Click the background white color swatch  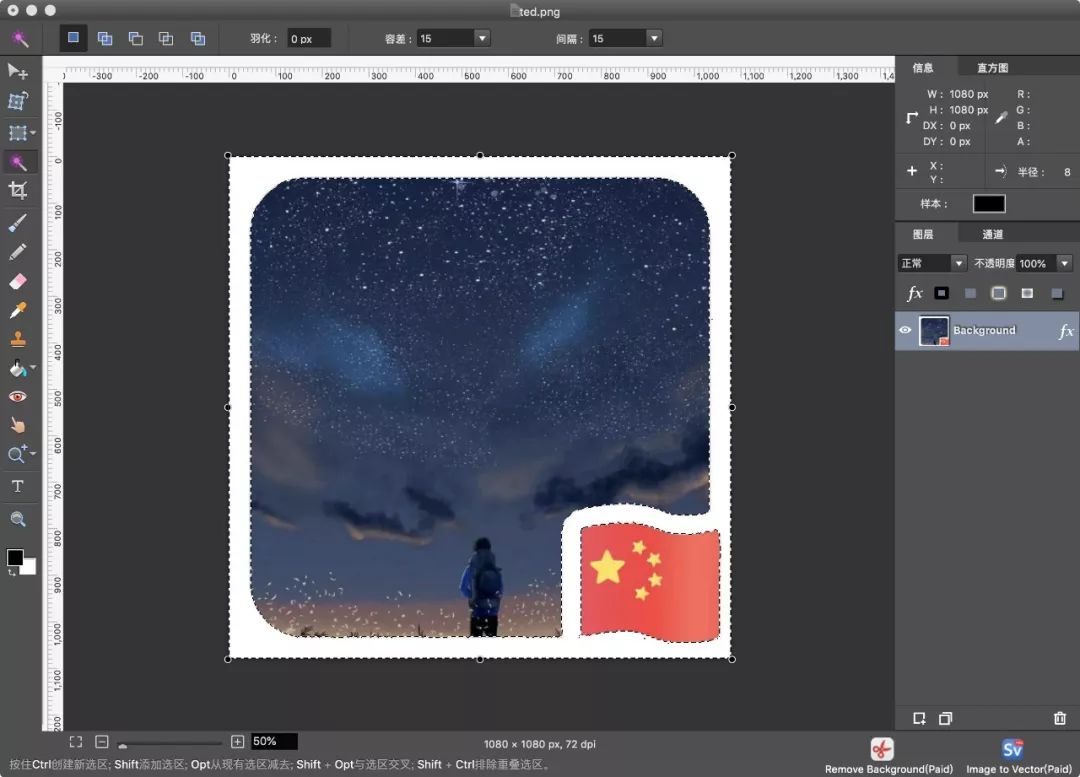pos(29,568)
